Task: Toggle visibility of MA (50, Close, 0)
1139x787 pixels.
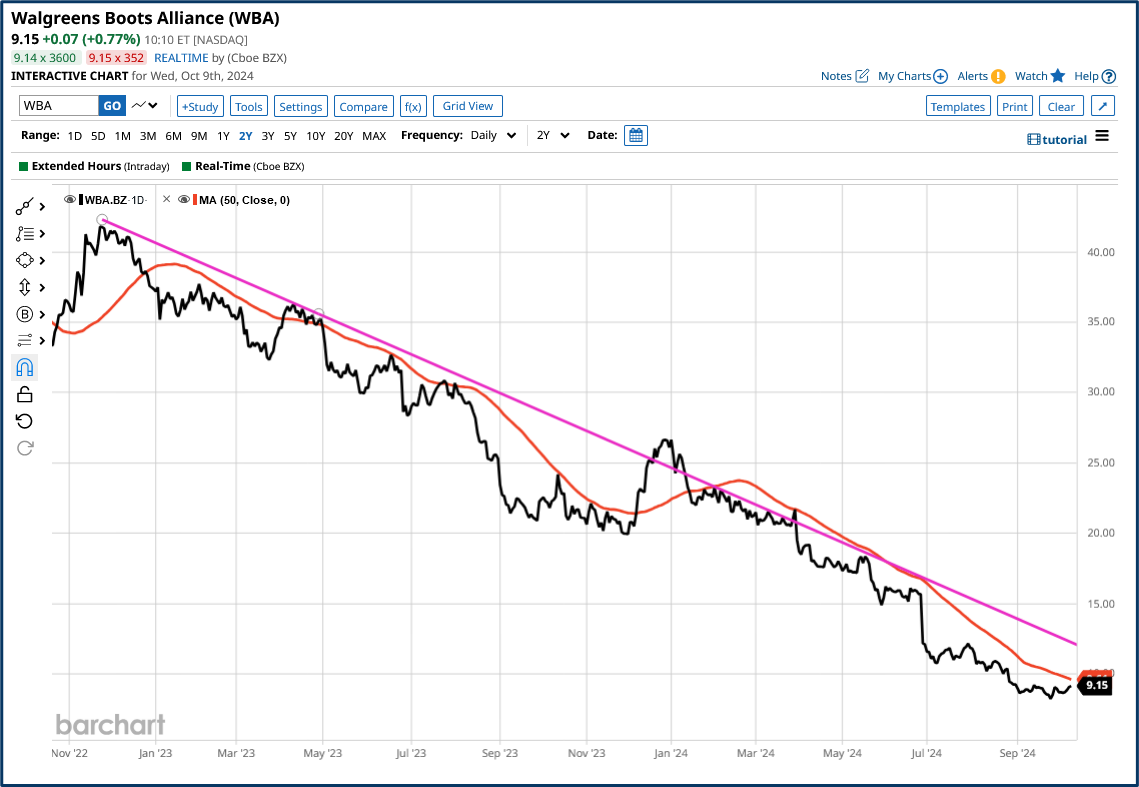Action: click(x=184, y=200)
